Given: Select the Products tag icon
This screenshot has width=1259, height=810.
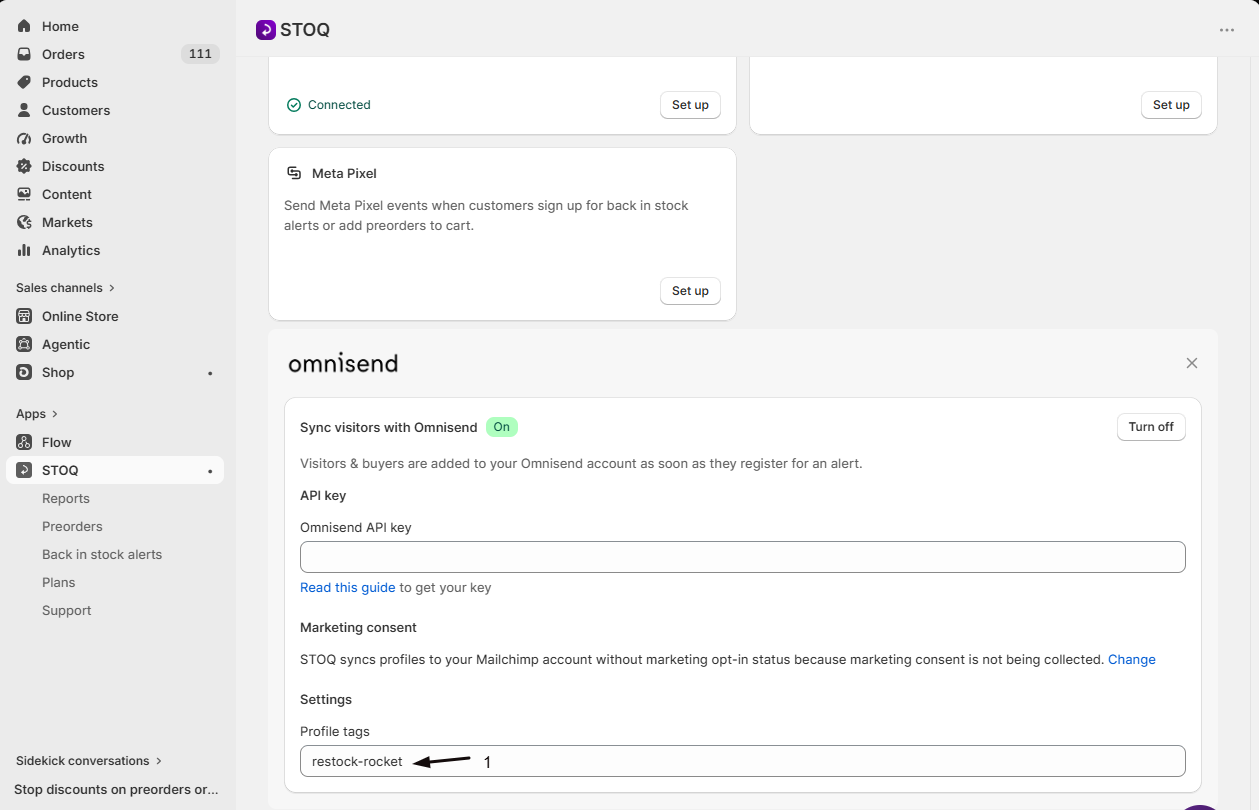Looking at the screenshot, I should point(24,82).
